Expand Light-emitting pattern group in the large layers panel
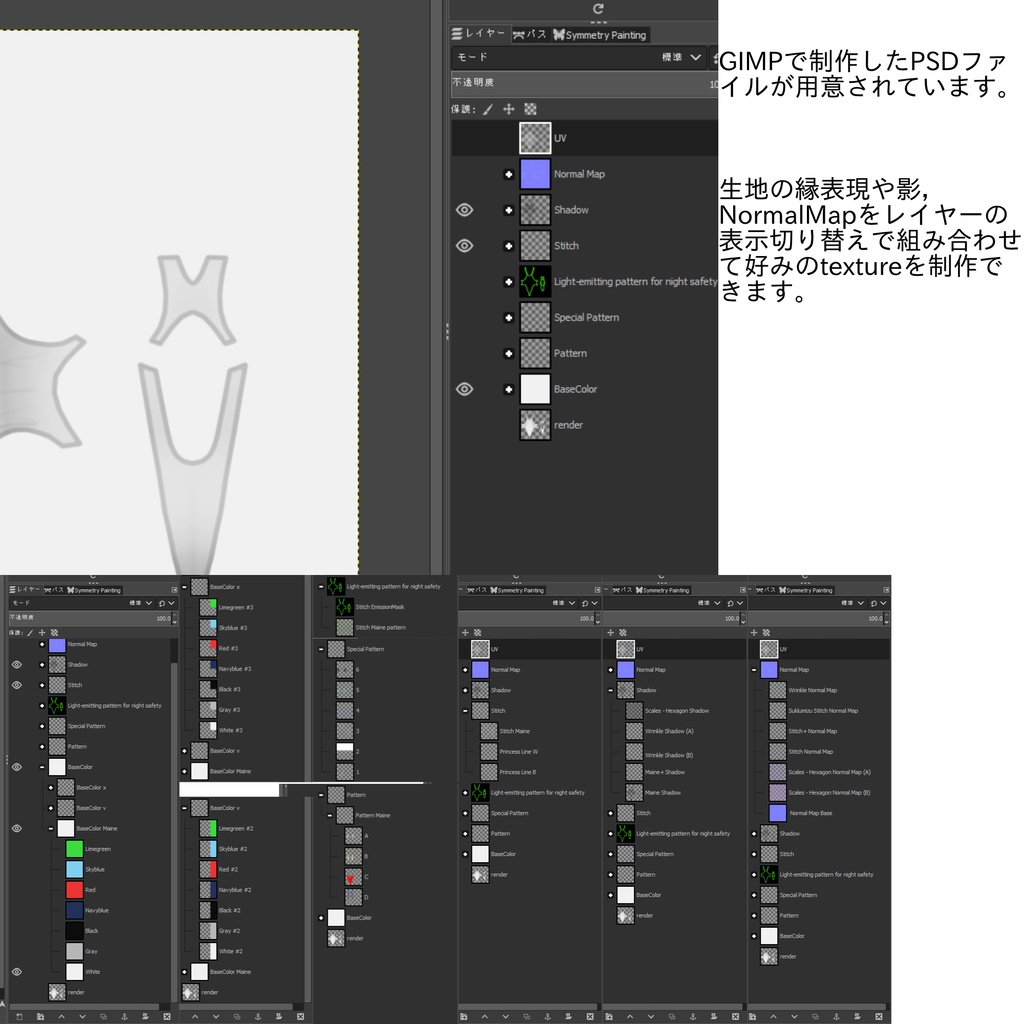The width and height of the screenshot is (1024, 1024). coord(509,281)
